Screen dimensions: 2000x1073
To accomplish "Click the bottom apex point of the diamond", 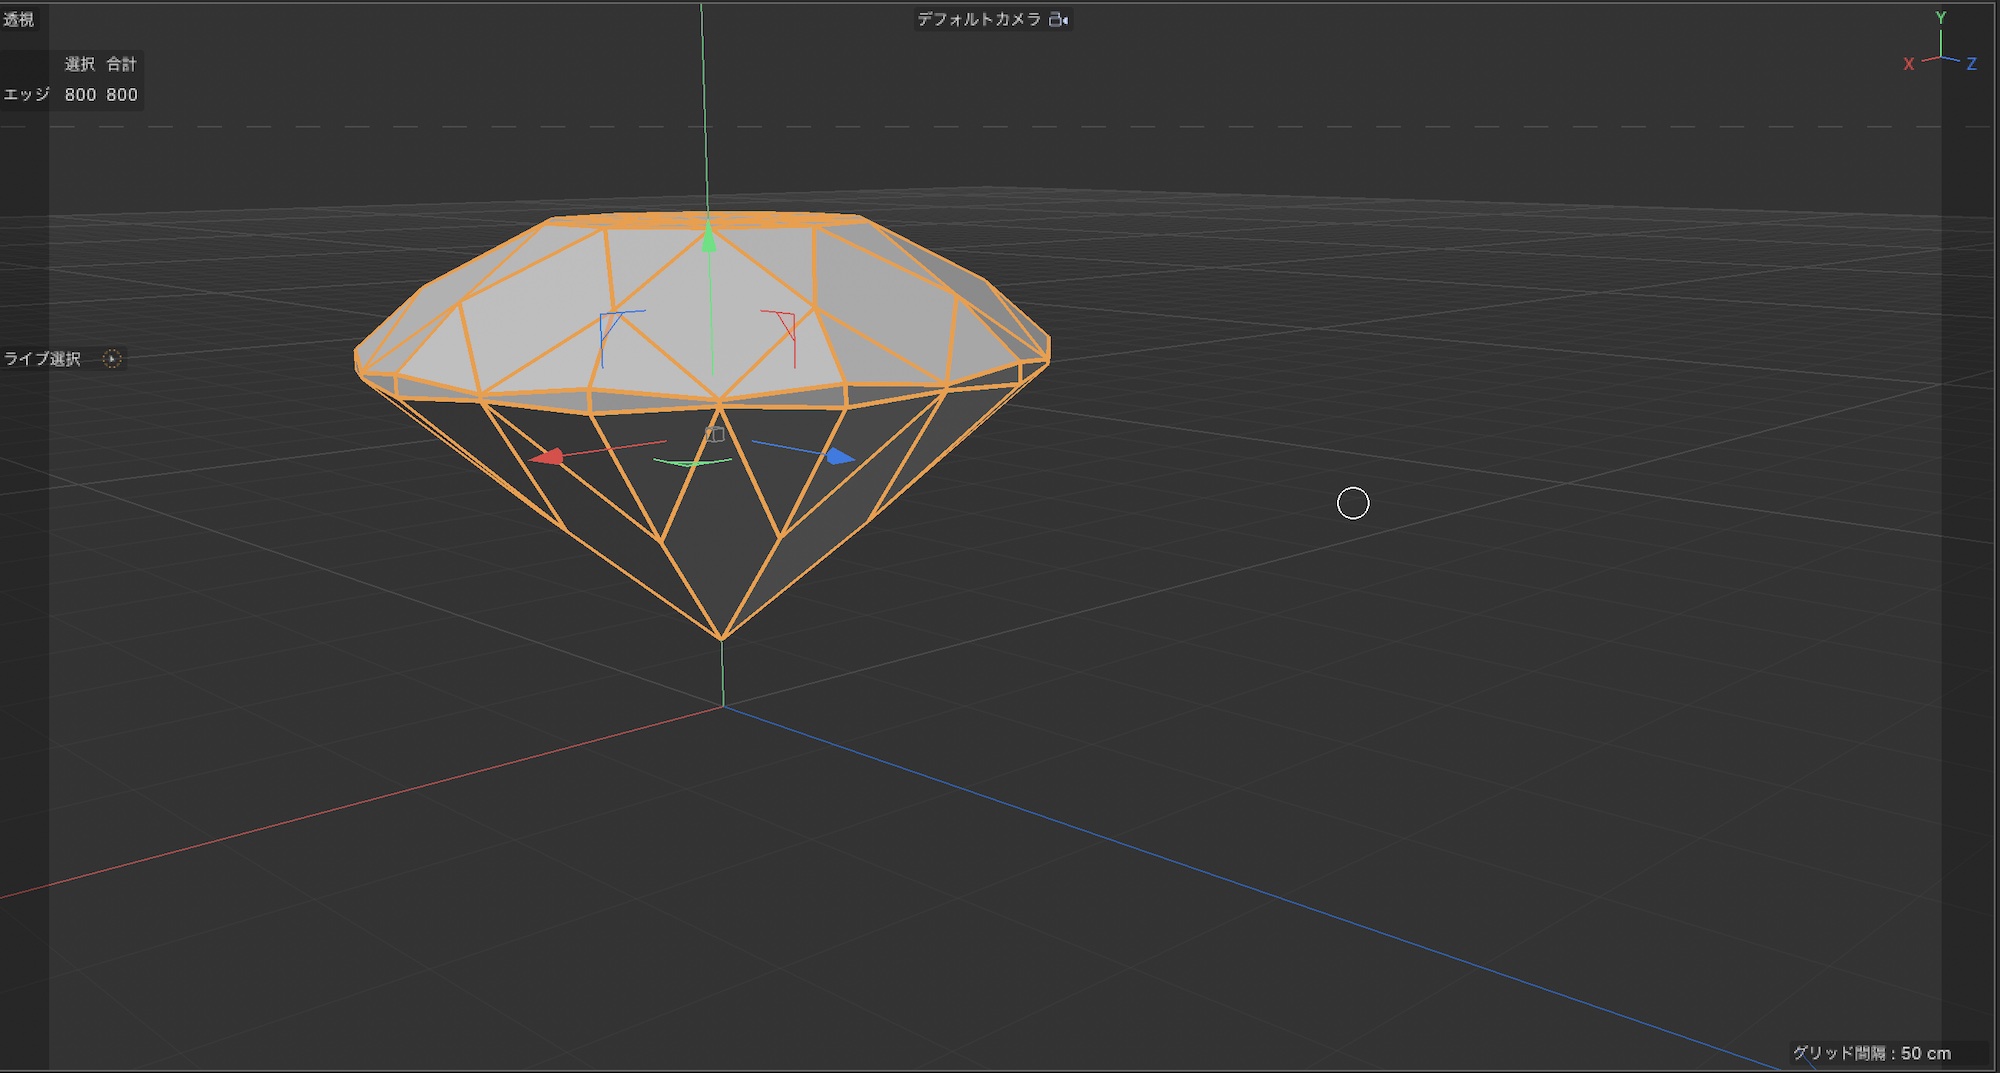I will [721, 638].
